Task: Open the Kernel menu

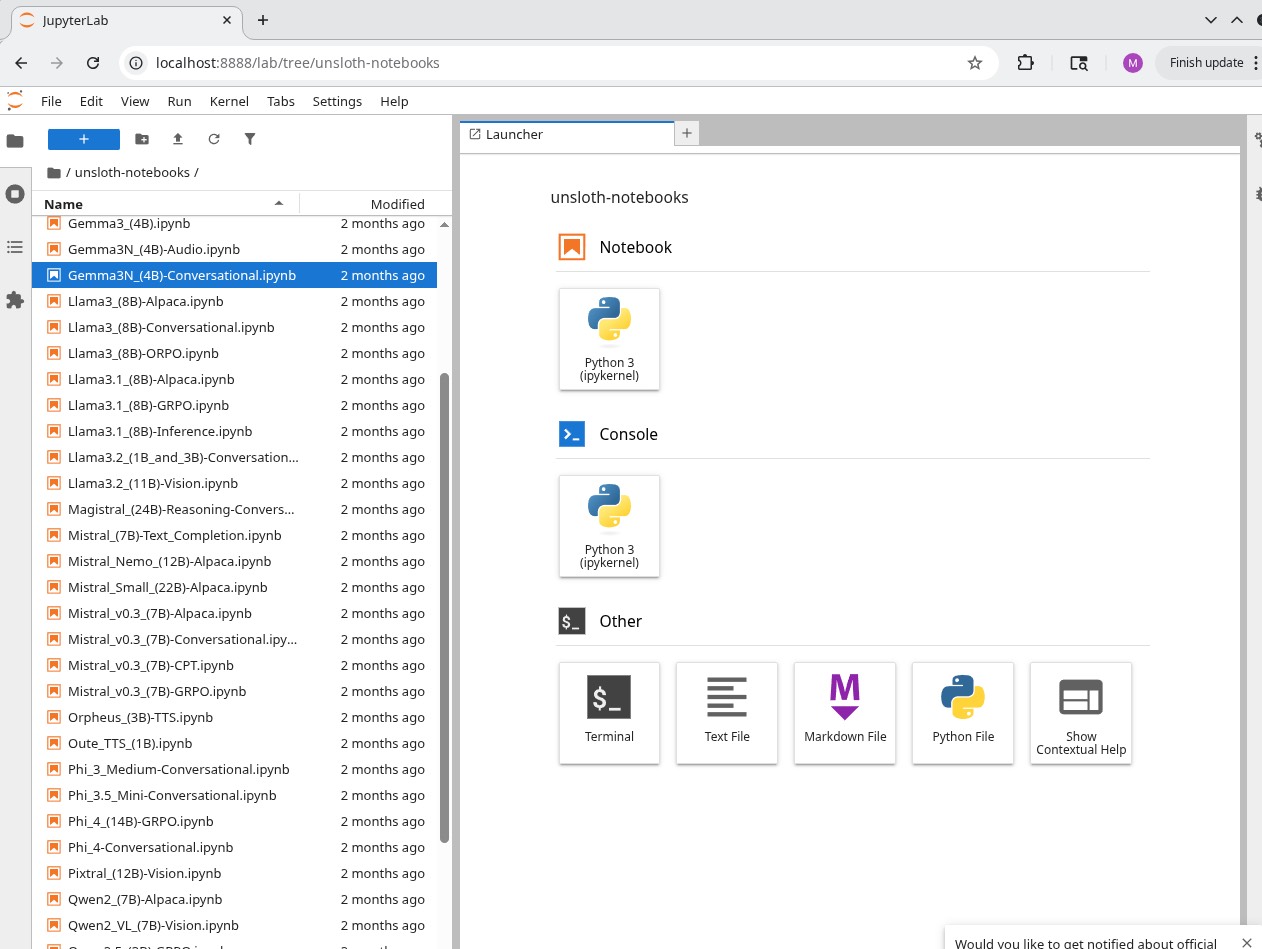Action: (x=229, y=101)
